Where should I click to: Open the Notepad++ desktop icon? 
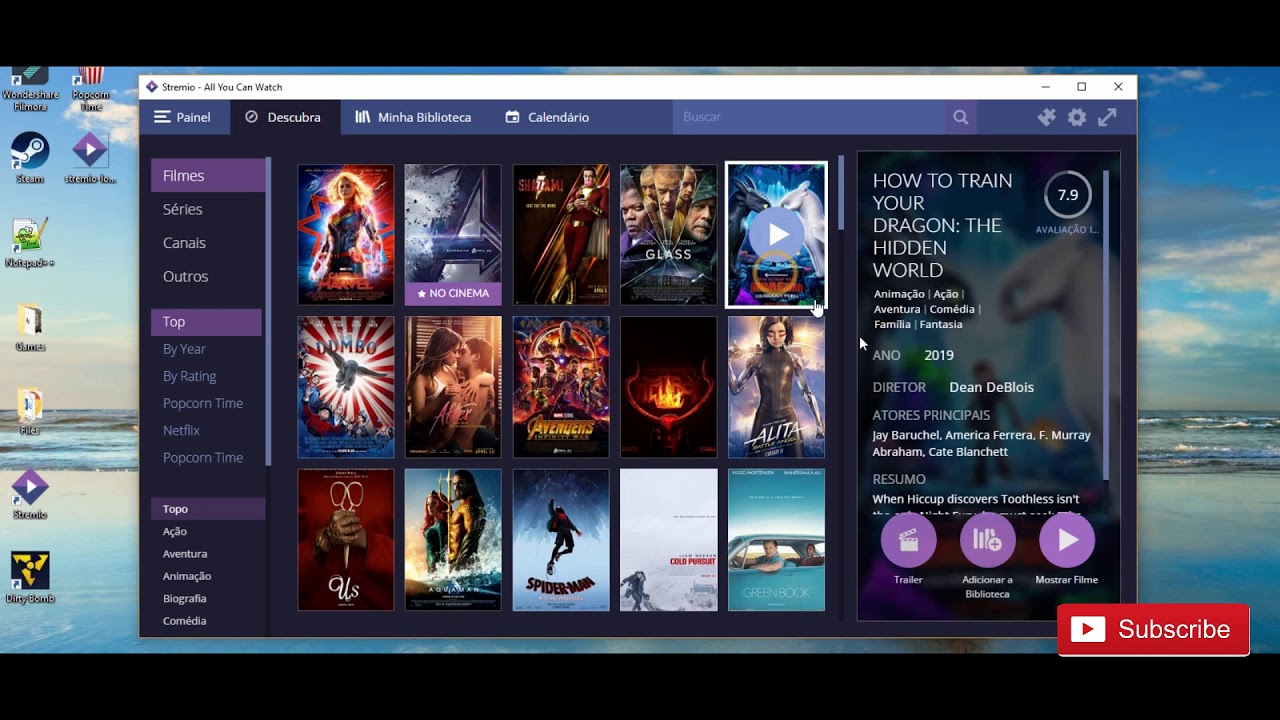[x=30, y=244]
